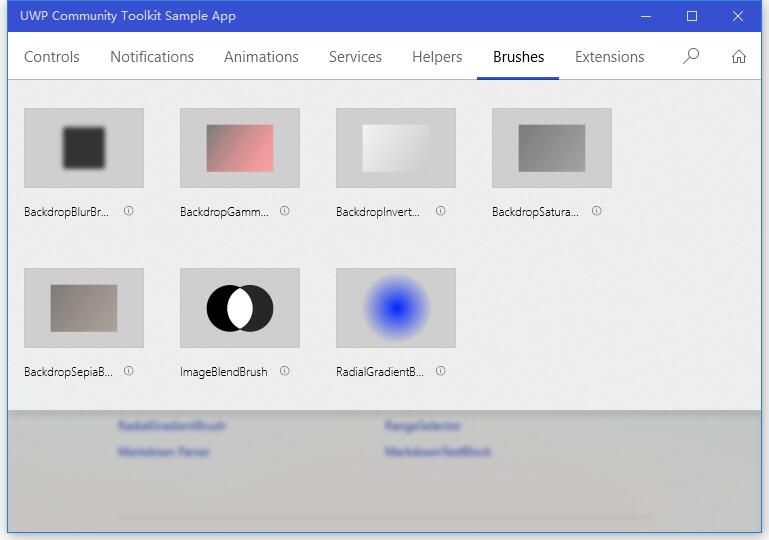Select the pink gradient BackdropGammaTransferBrush thumbnail

coord(240,148)
